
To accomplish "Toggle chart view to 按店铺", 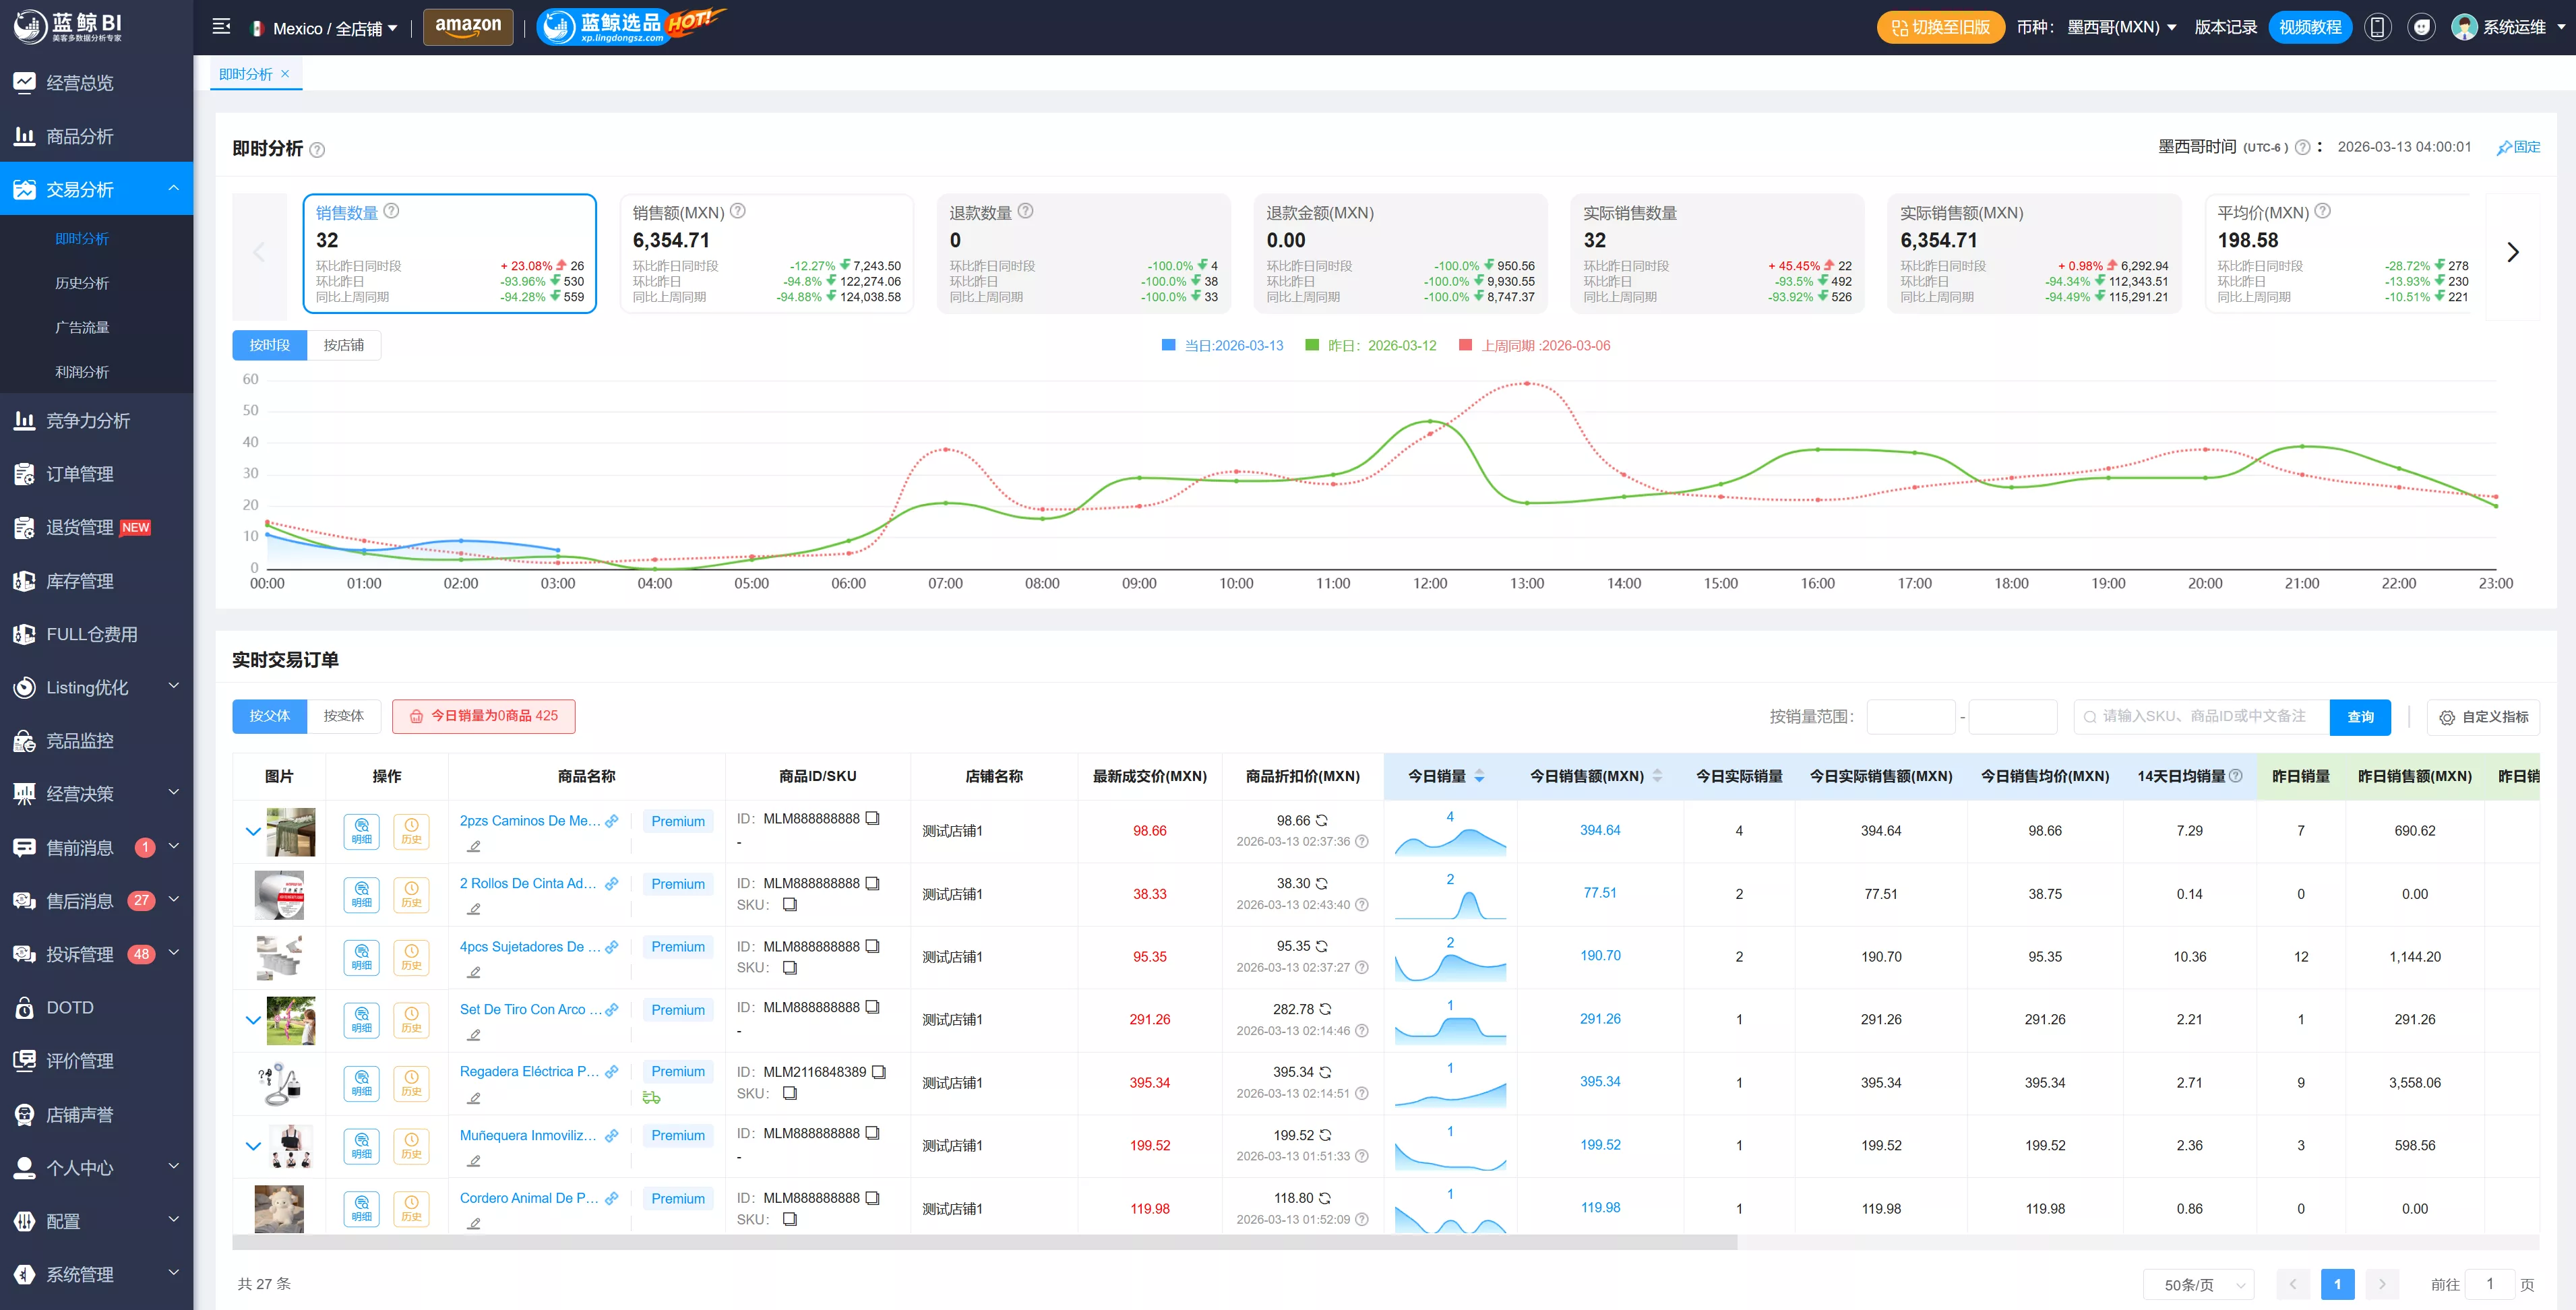I will point(344,345).
